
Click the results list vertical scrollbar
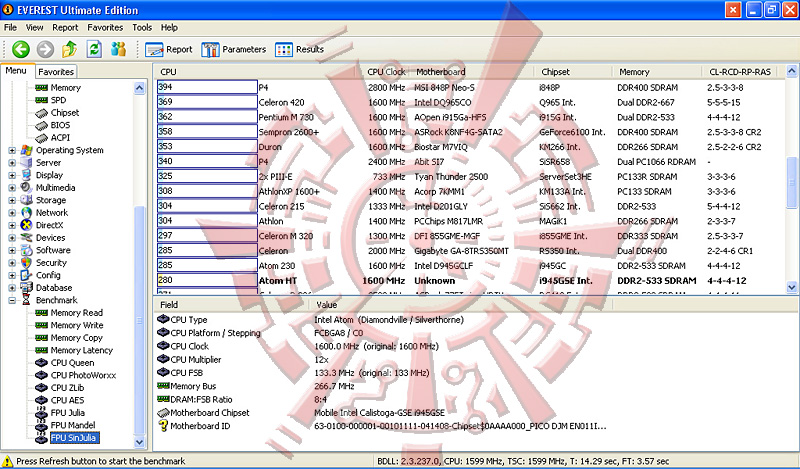click(792, 180)
